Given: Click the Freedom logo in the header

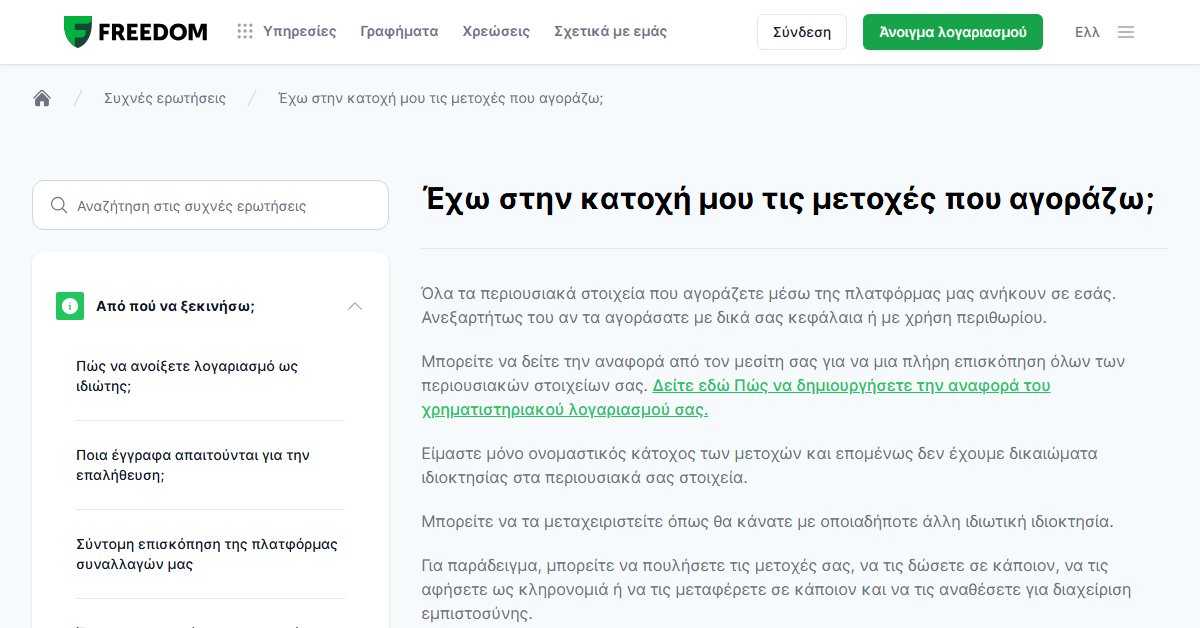Looking at the screenshot, I should tap(135, 32).
